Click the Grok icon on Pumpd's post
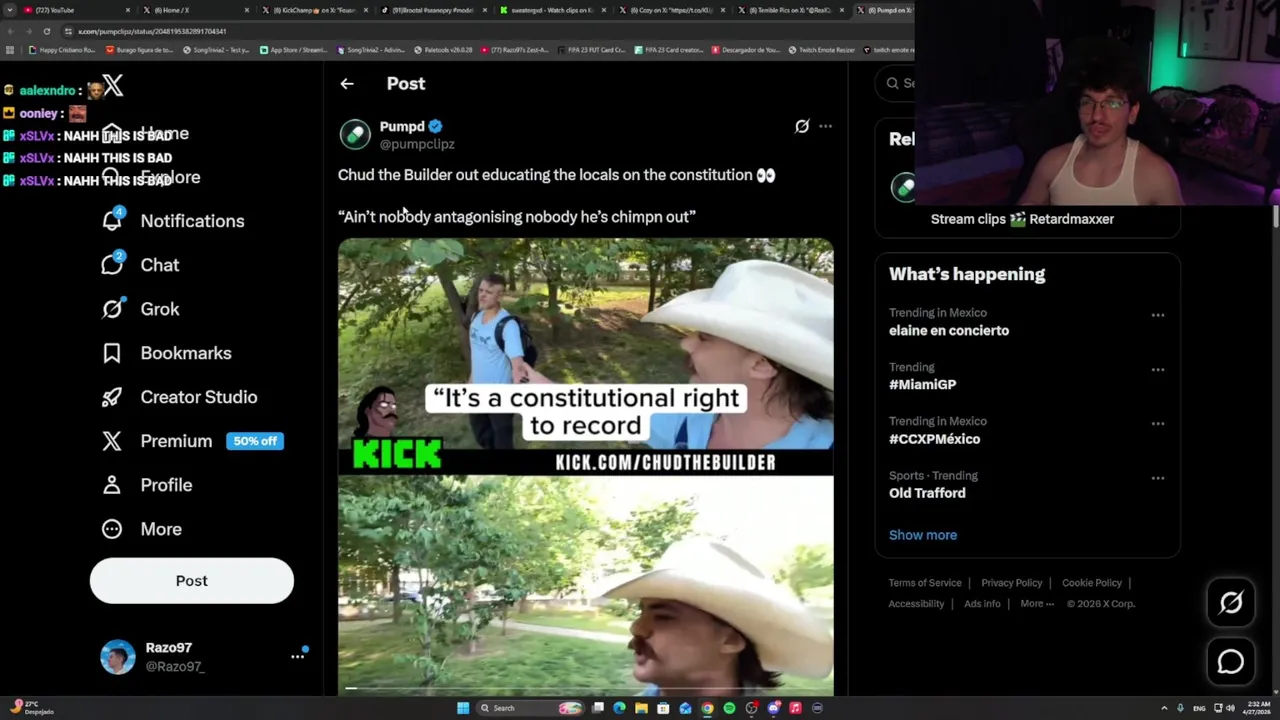Screen dimensions: 1280x720 tap(802, 126)
